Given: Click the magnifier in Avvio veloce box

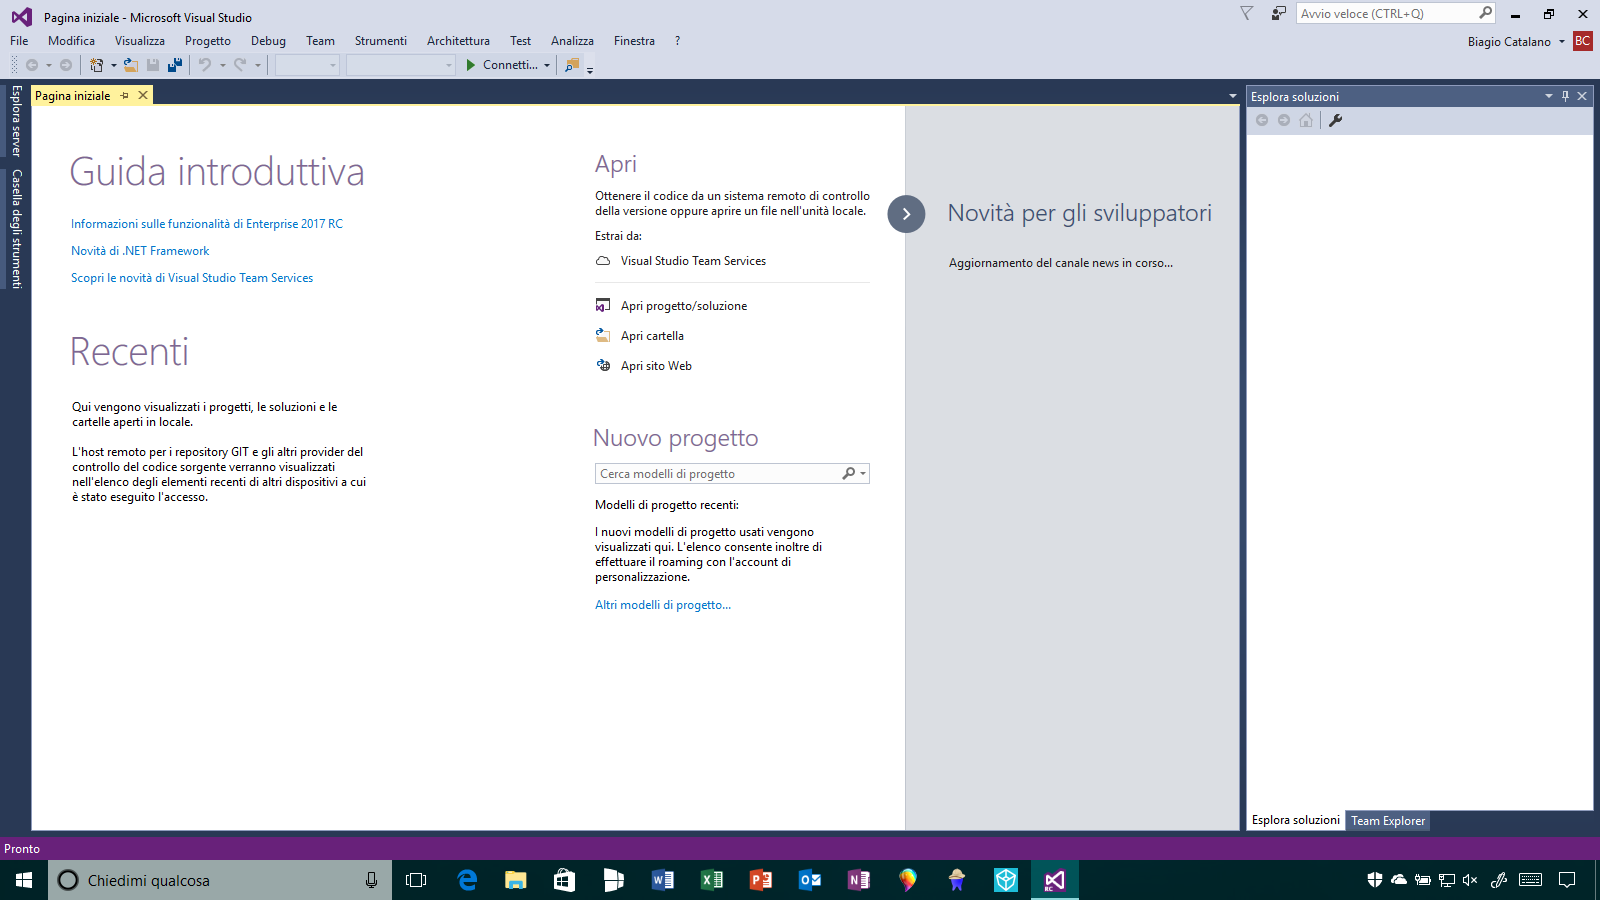Looking at the screenshot, I should [1485, 13].
